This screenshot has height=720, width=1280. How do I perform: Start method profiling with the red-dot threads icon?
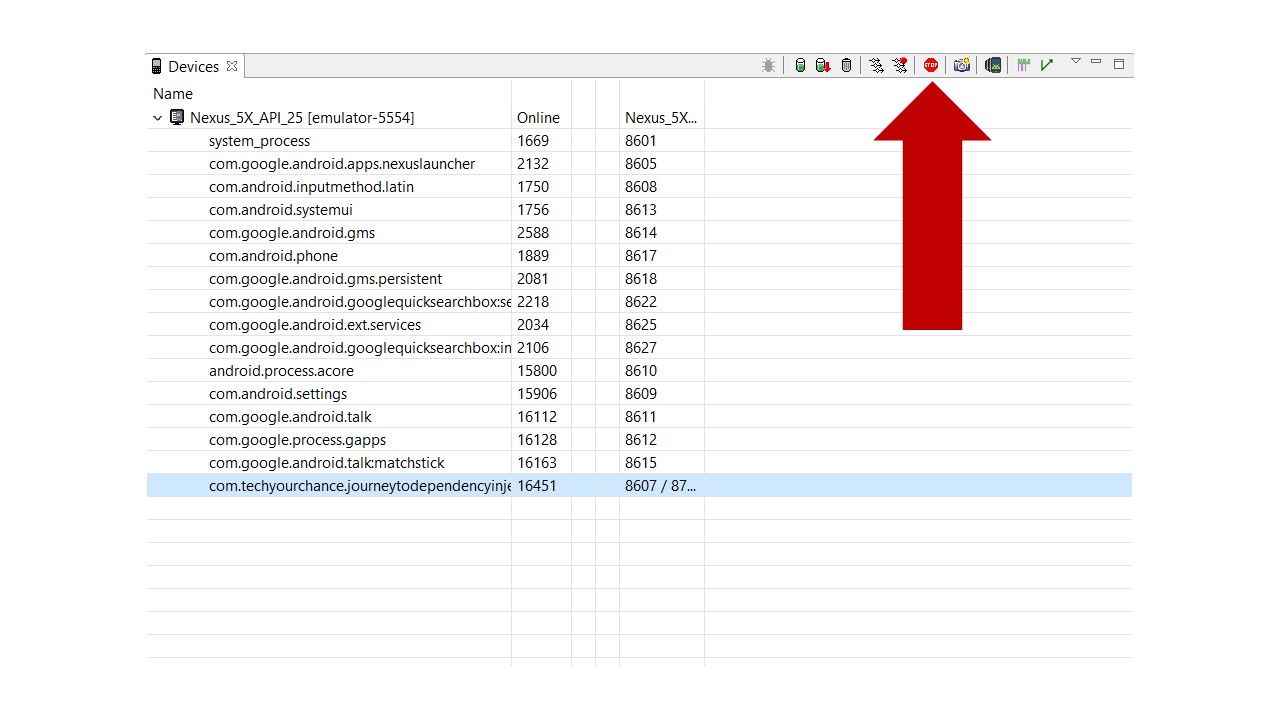tap(900, 65)
